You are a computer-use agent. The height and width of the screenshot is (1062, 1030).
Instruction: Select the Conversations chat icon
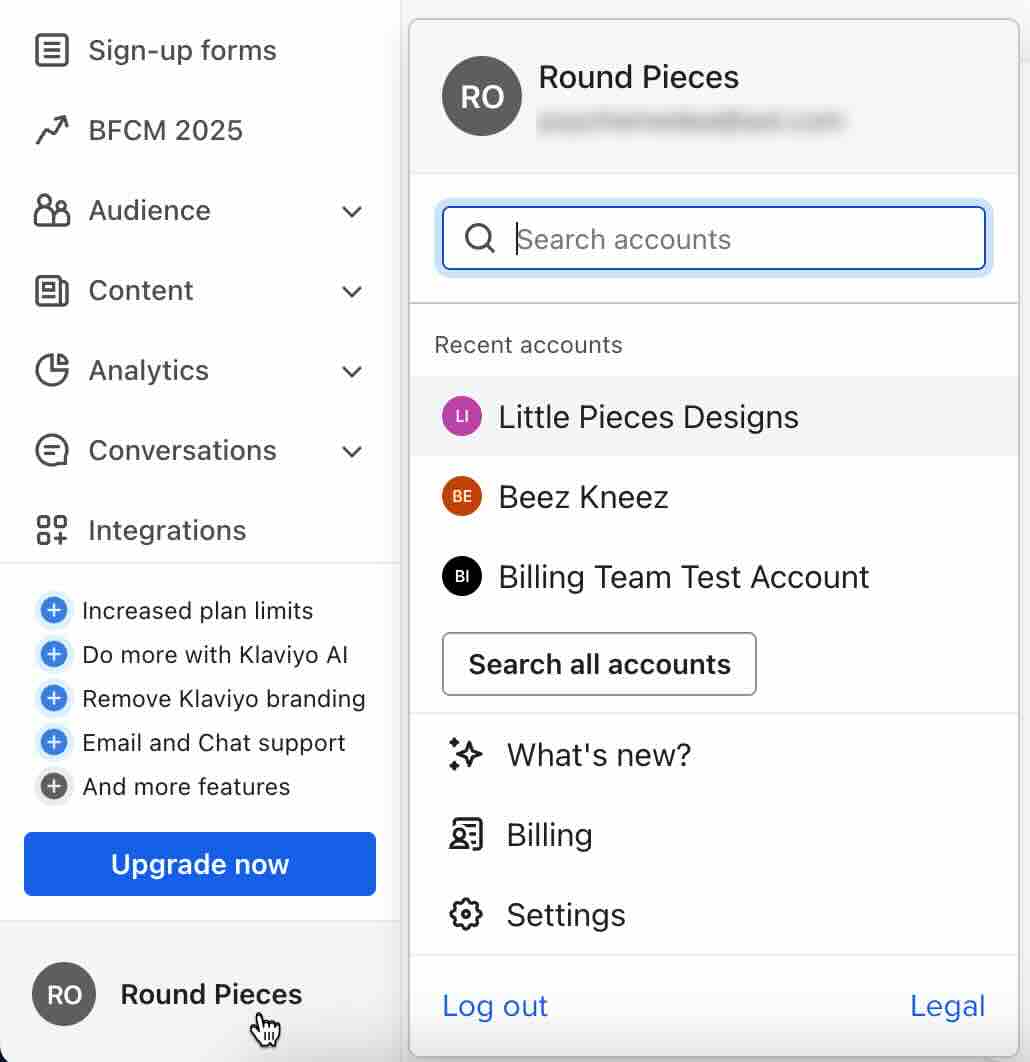(x=52, y=451)
